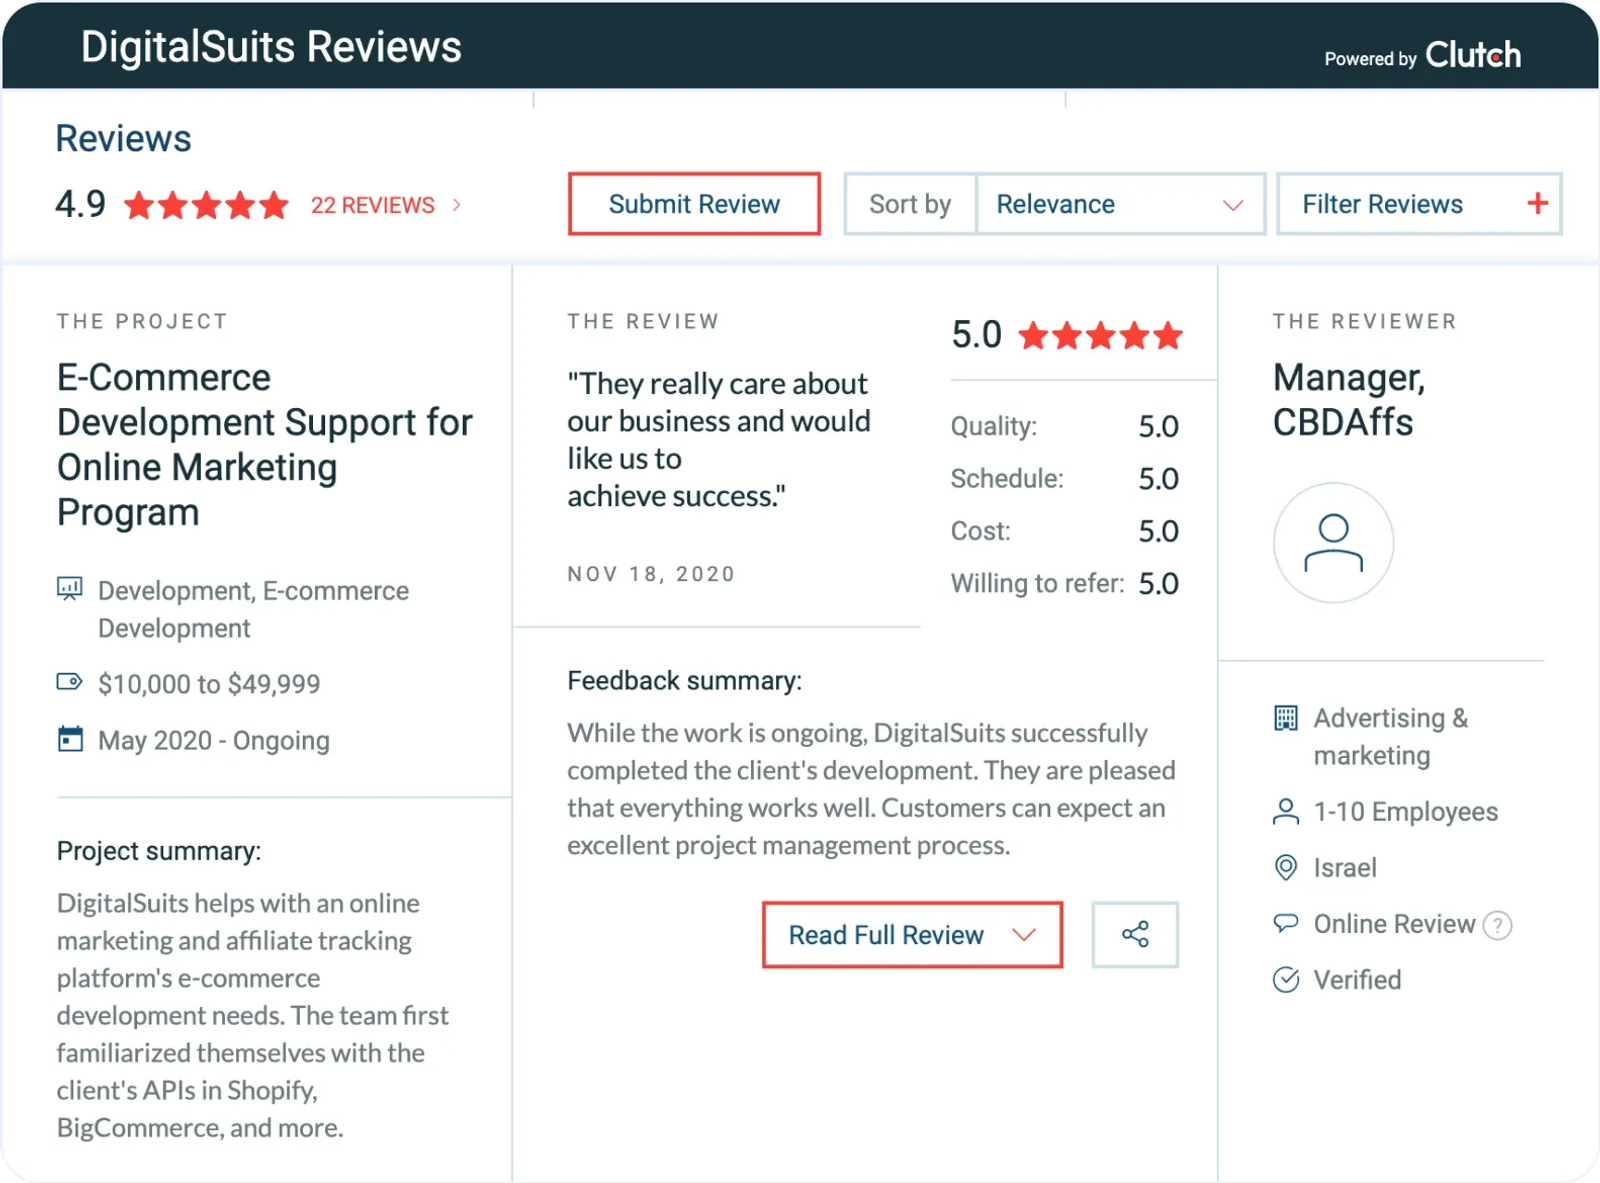Viewport: 1600px width, 1183px height.
Task: Click the project title E-Commerce Development Support
Action: pyautogui.click(x=264, y=445)
